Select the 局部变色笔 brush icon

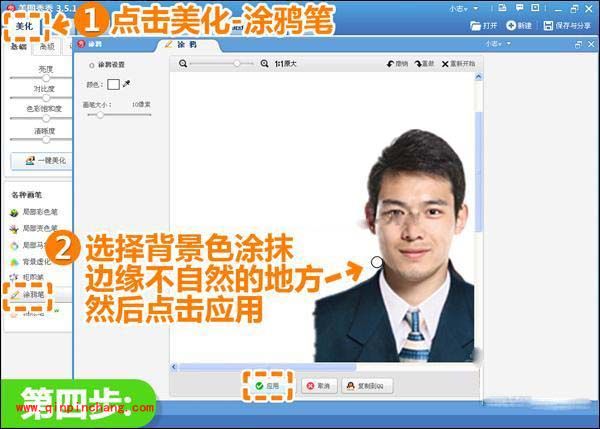coord(14,229)
